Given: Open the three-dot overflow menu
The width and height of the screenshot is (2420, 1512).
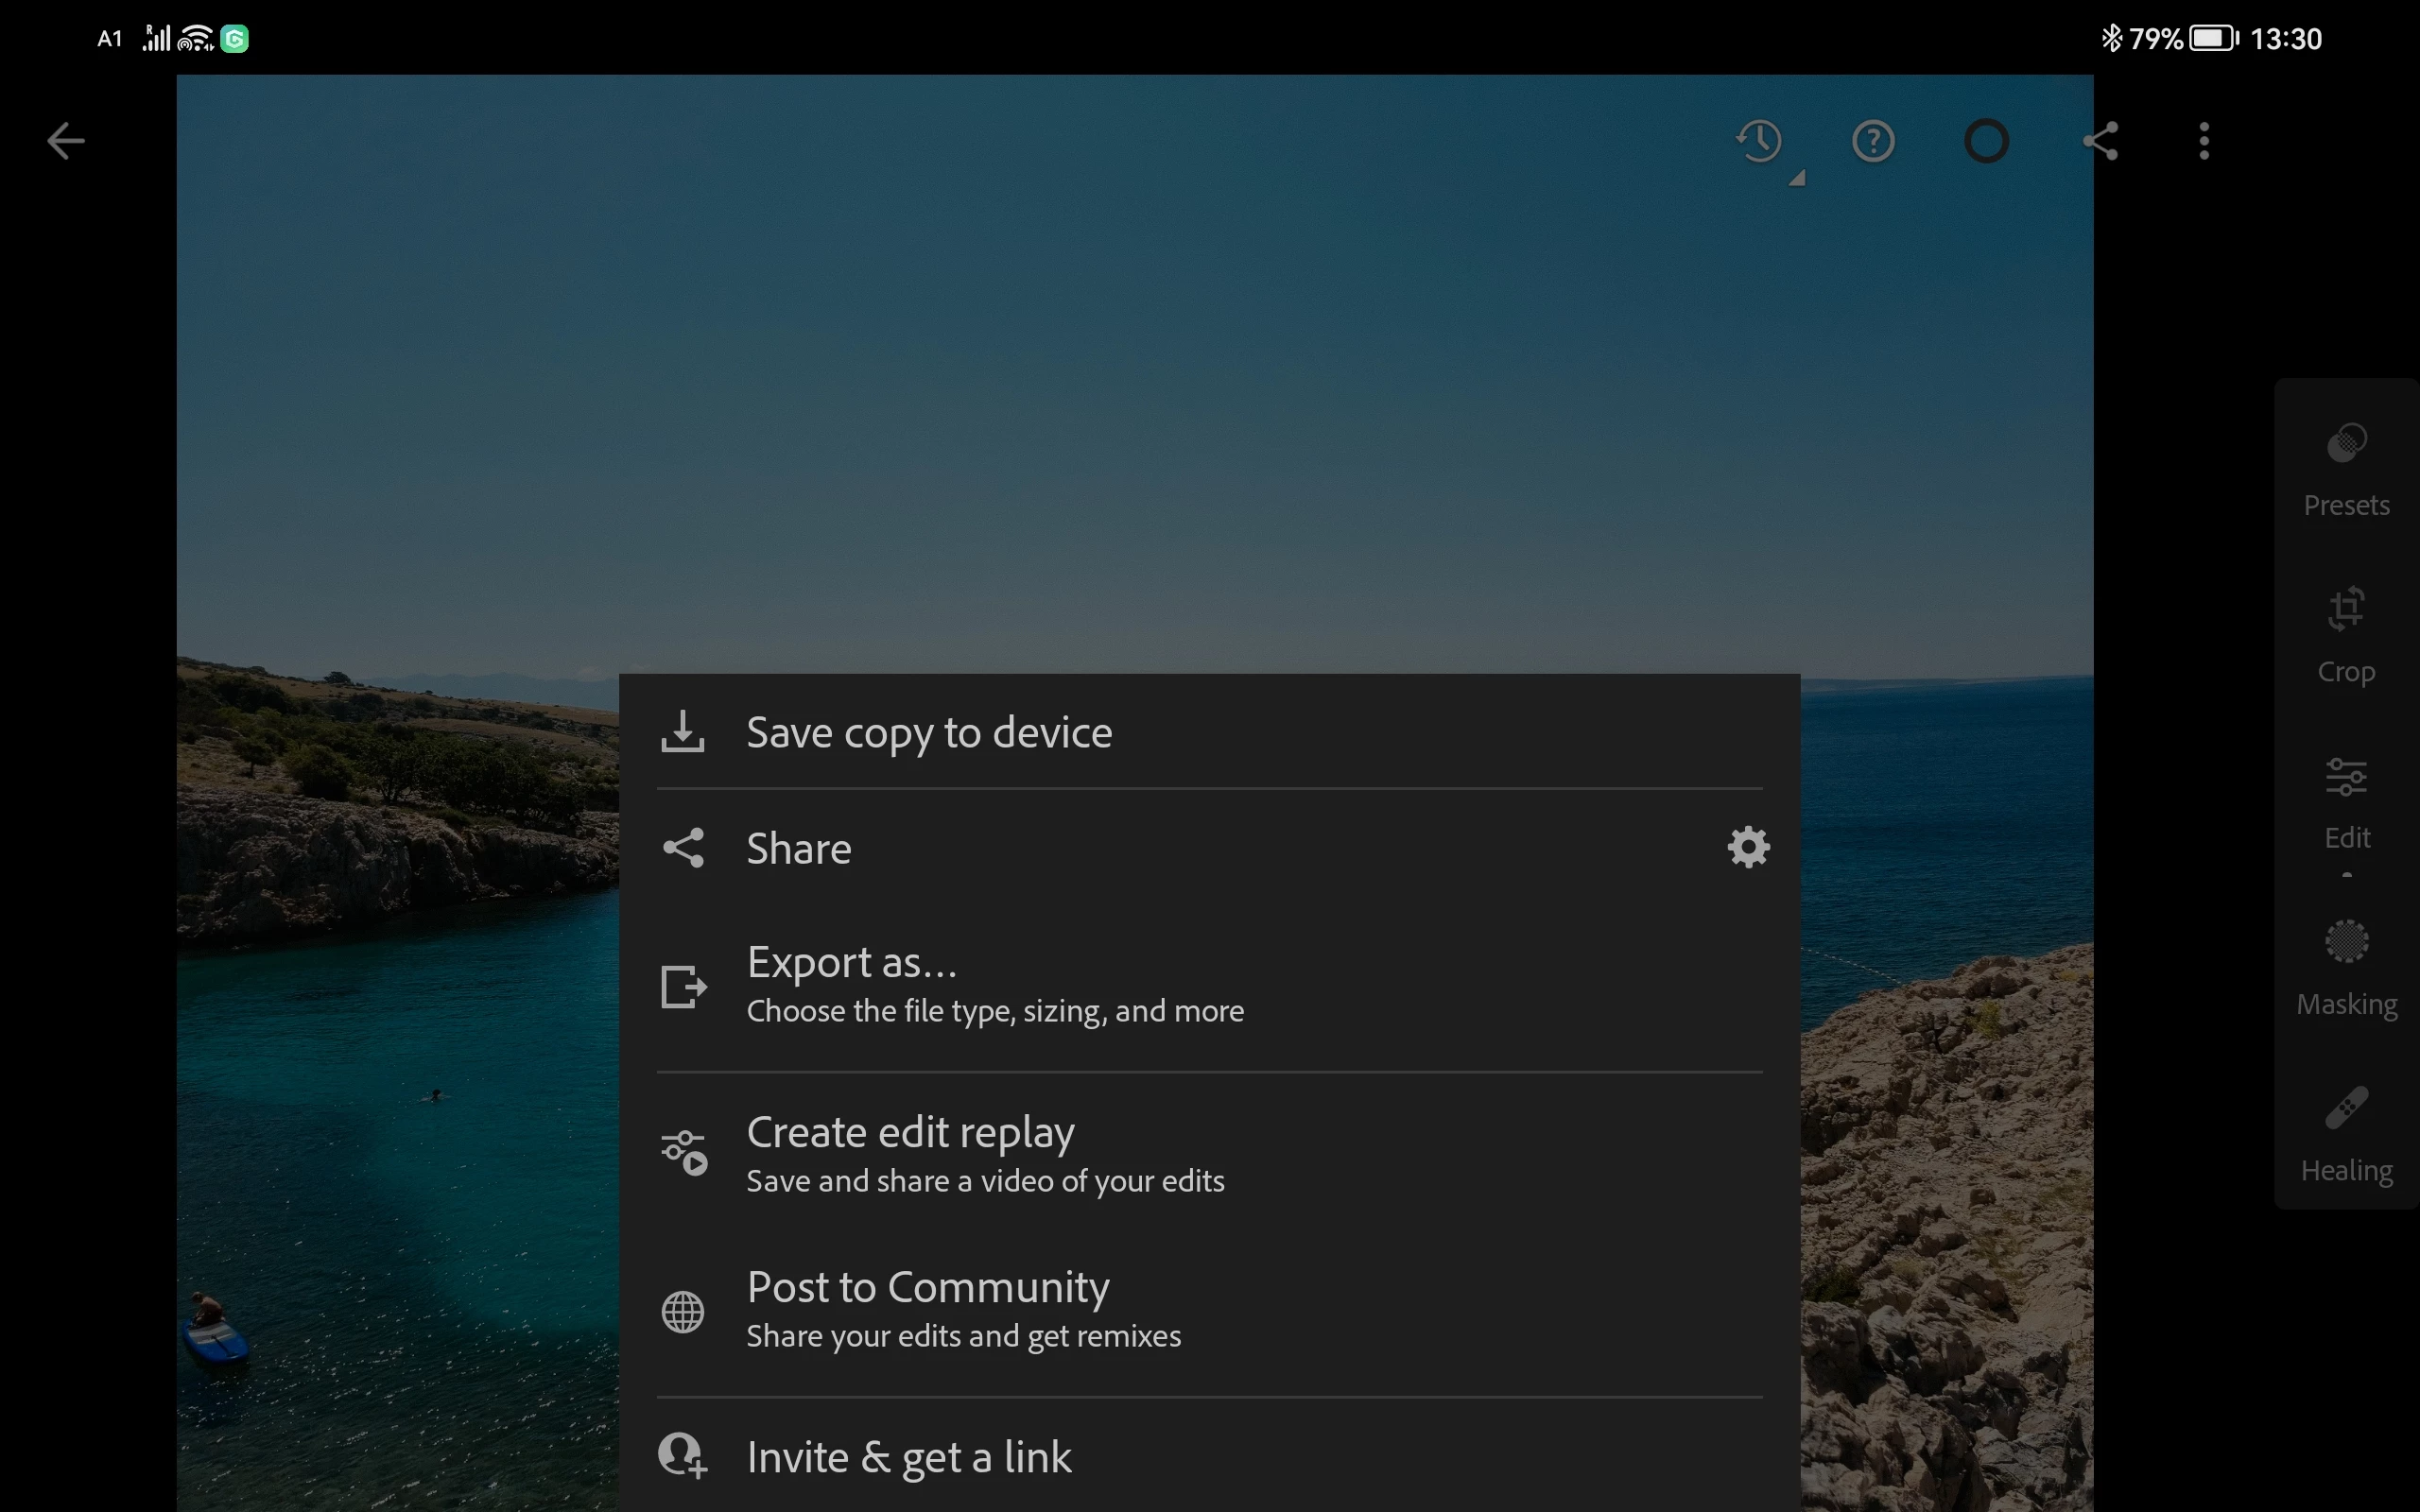Looking at the screenshot, I should pos(2204,141).
